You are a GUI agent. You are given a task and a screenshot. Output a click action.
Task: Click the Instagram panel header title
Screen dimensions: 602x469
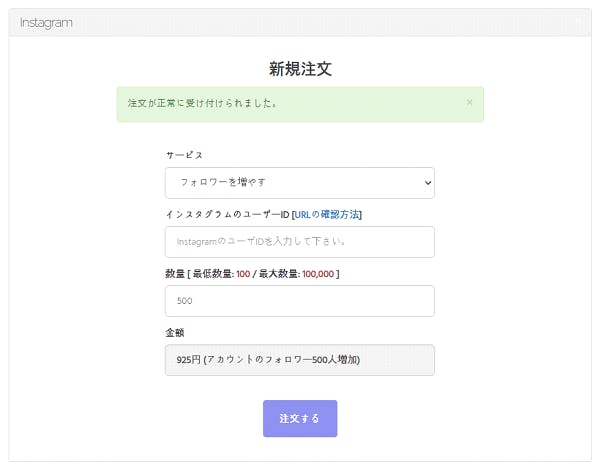46,22
